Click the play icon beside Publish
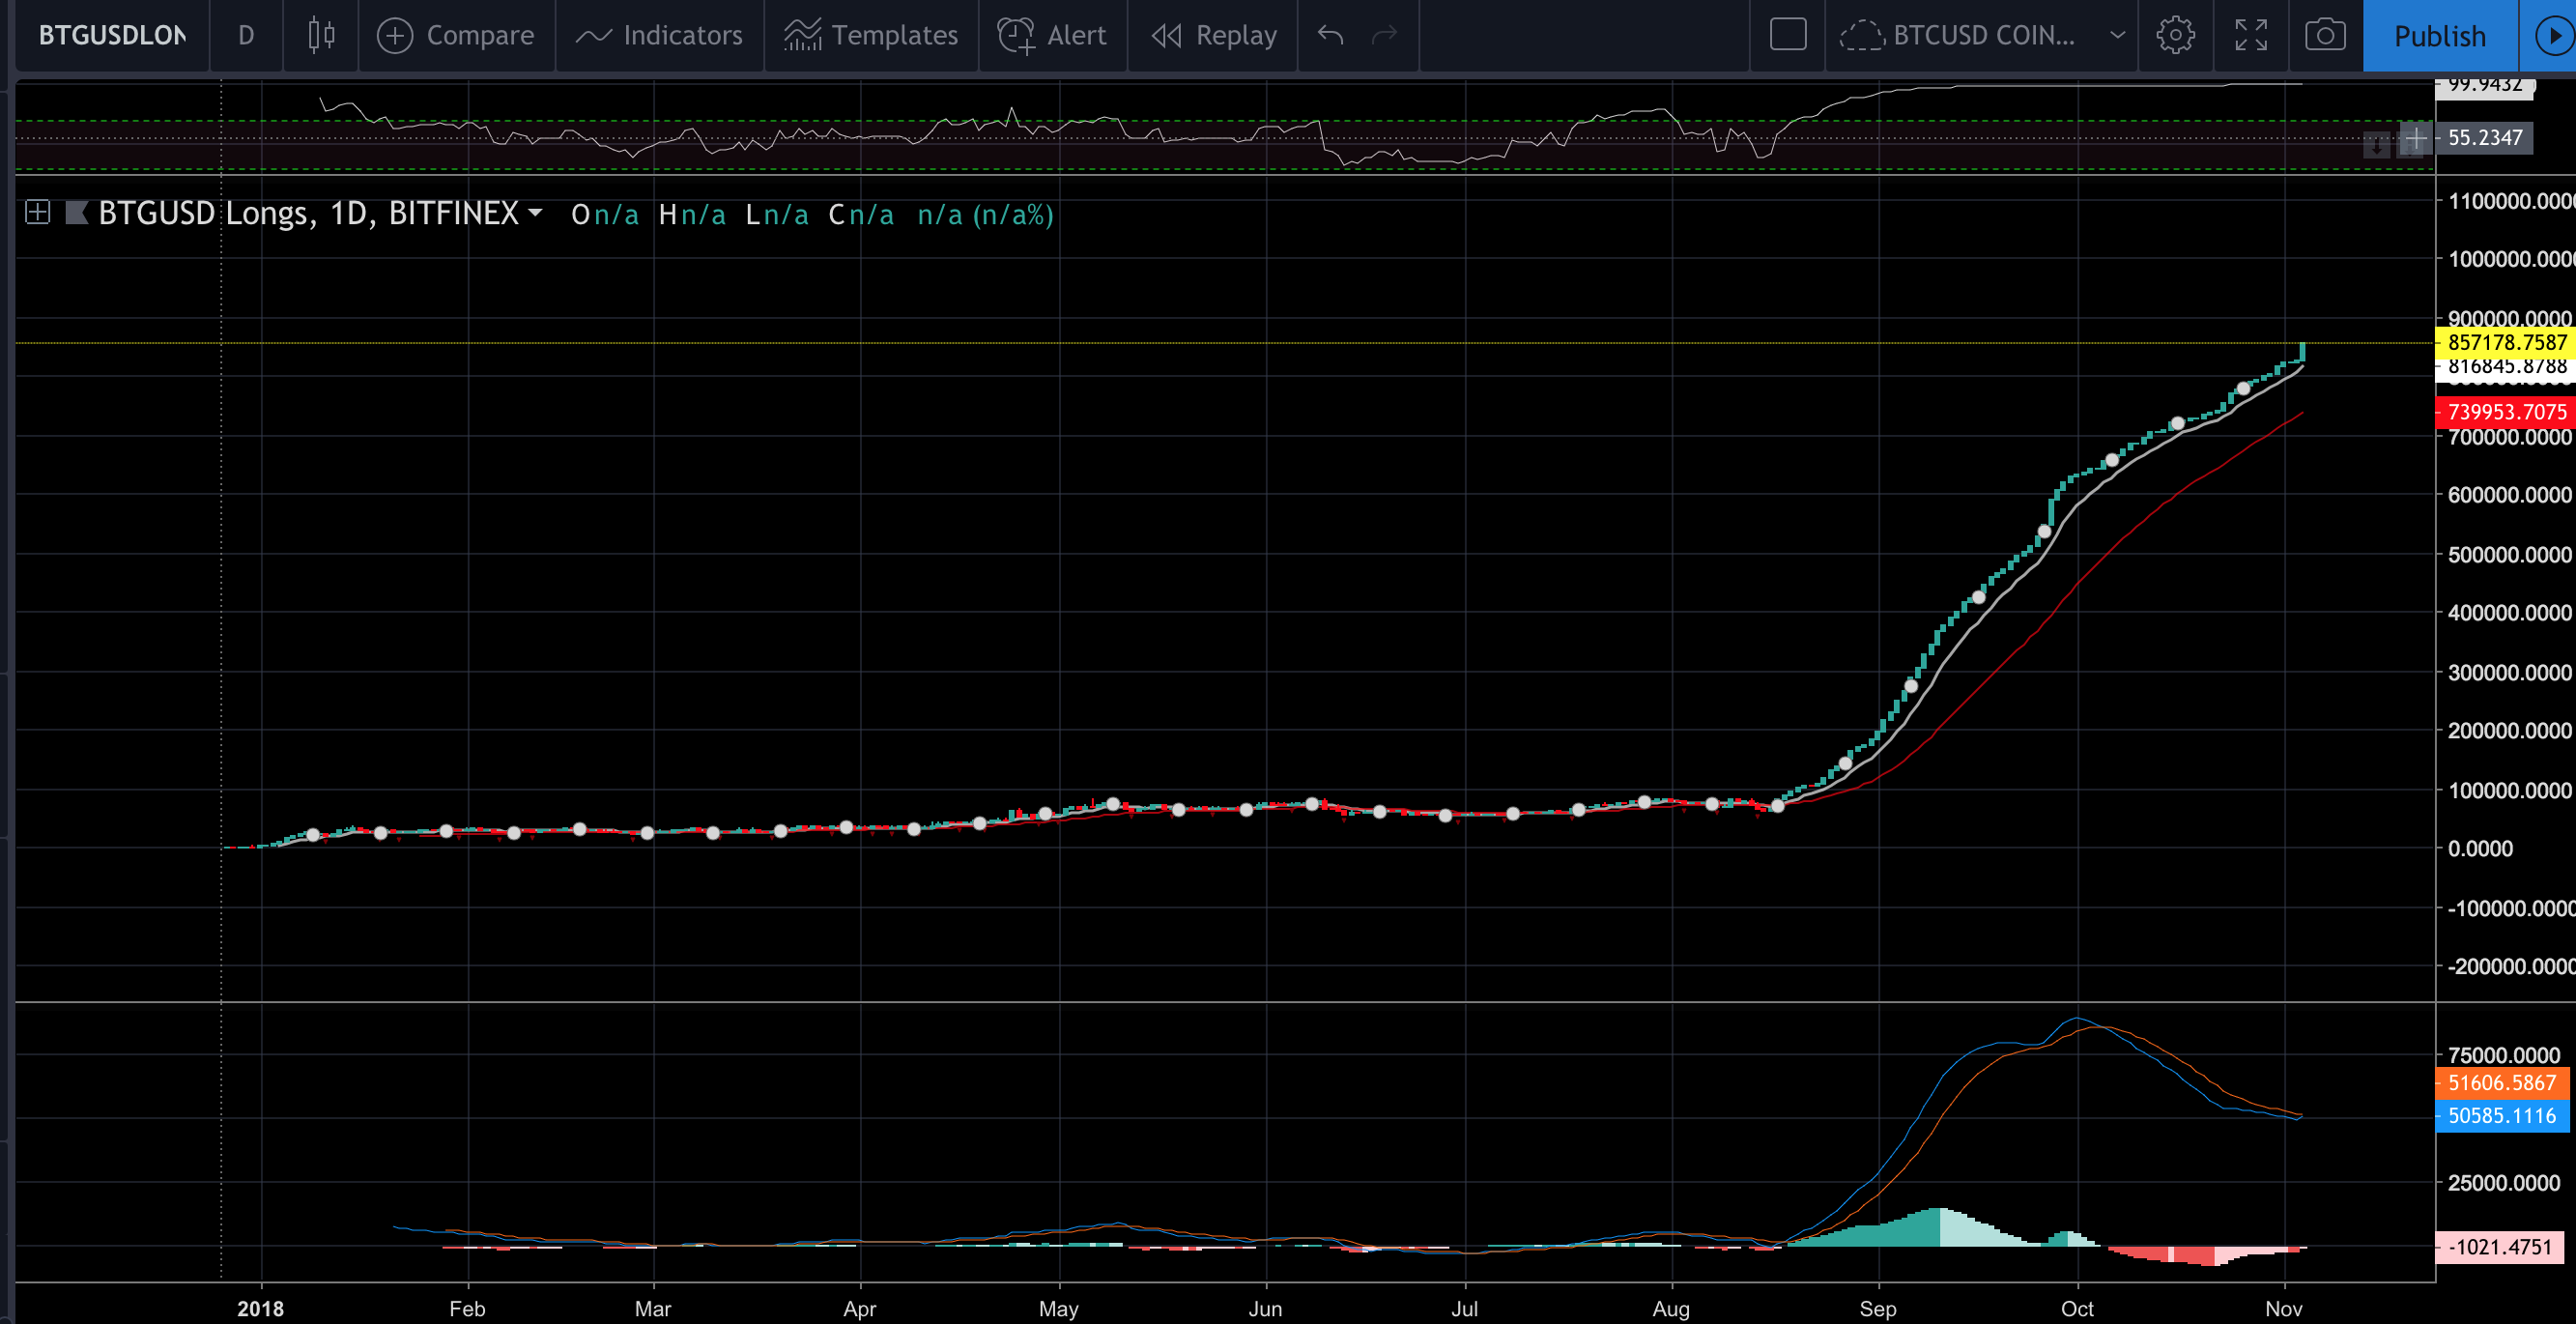Screen dimensions: 2576x1324 coord(2553,36)
